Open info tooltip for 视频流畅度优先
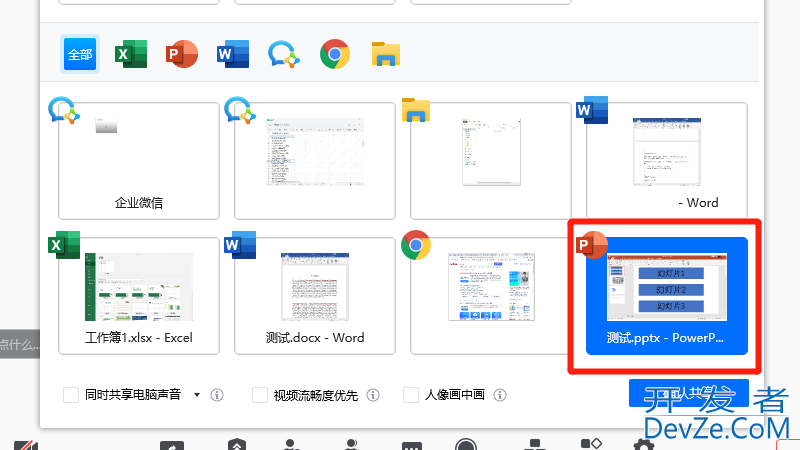Viewport: 800px width, 450px height. click(x=373, y=395)
